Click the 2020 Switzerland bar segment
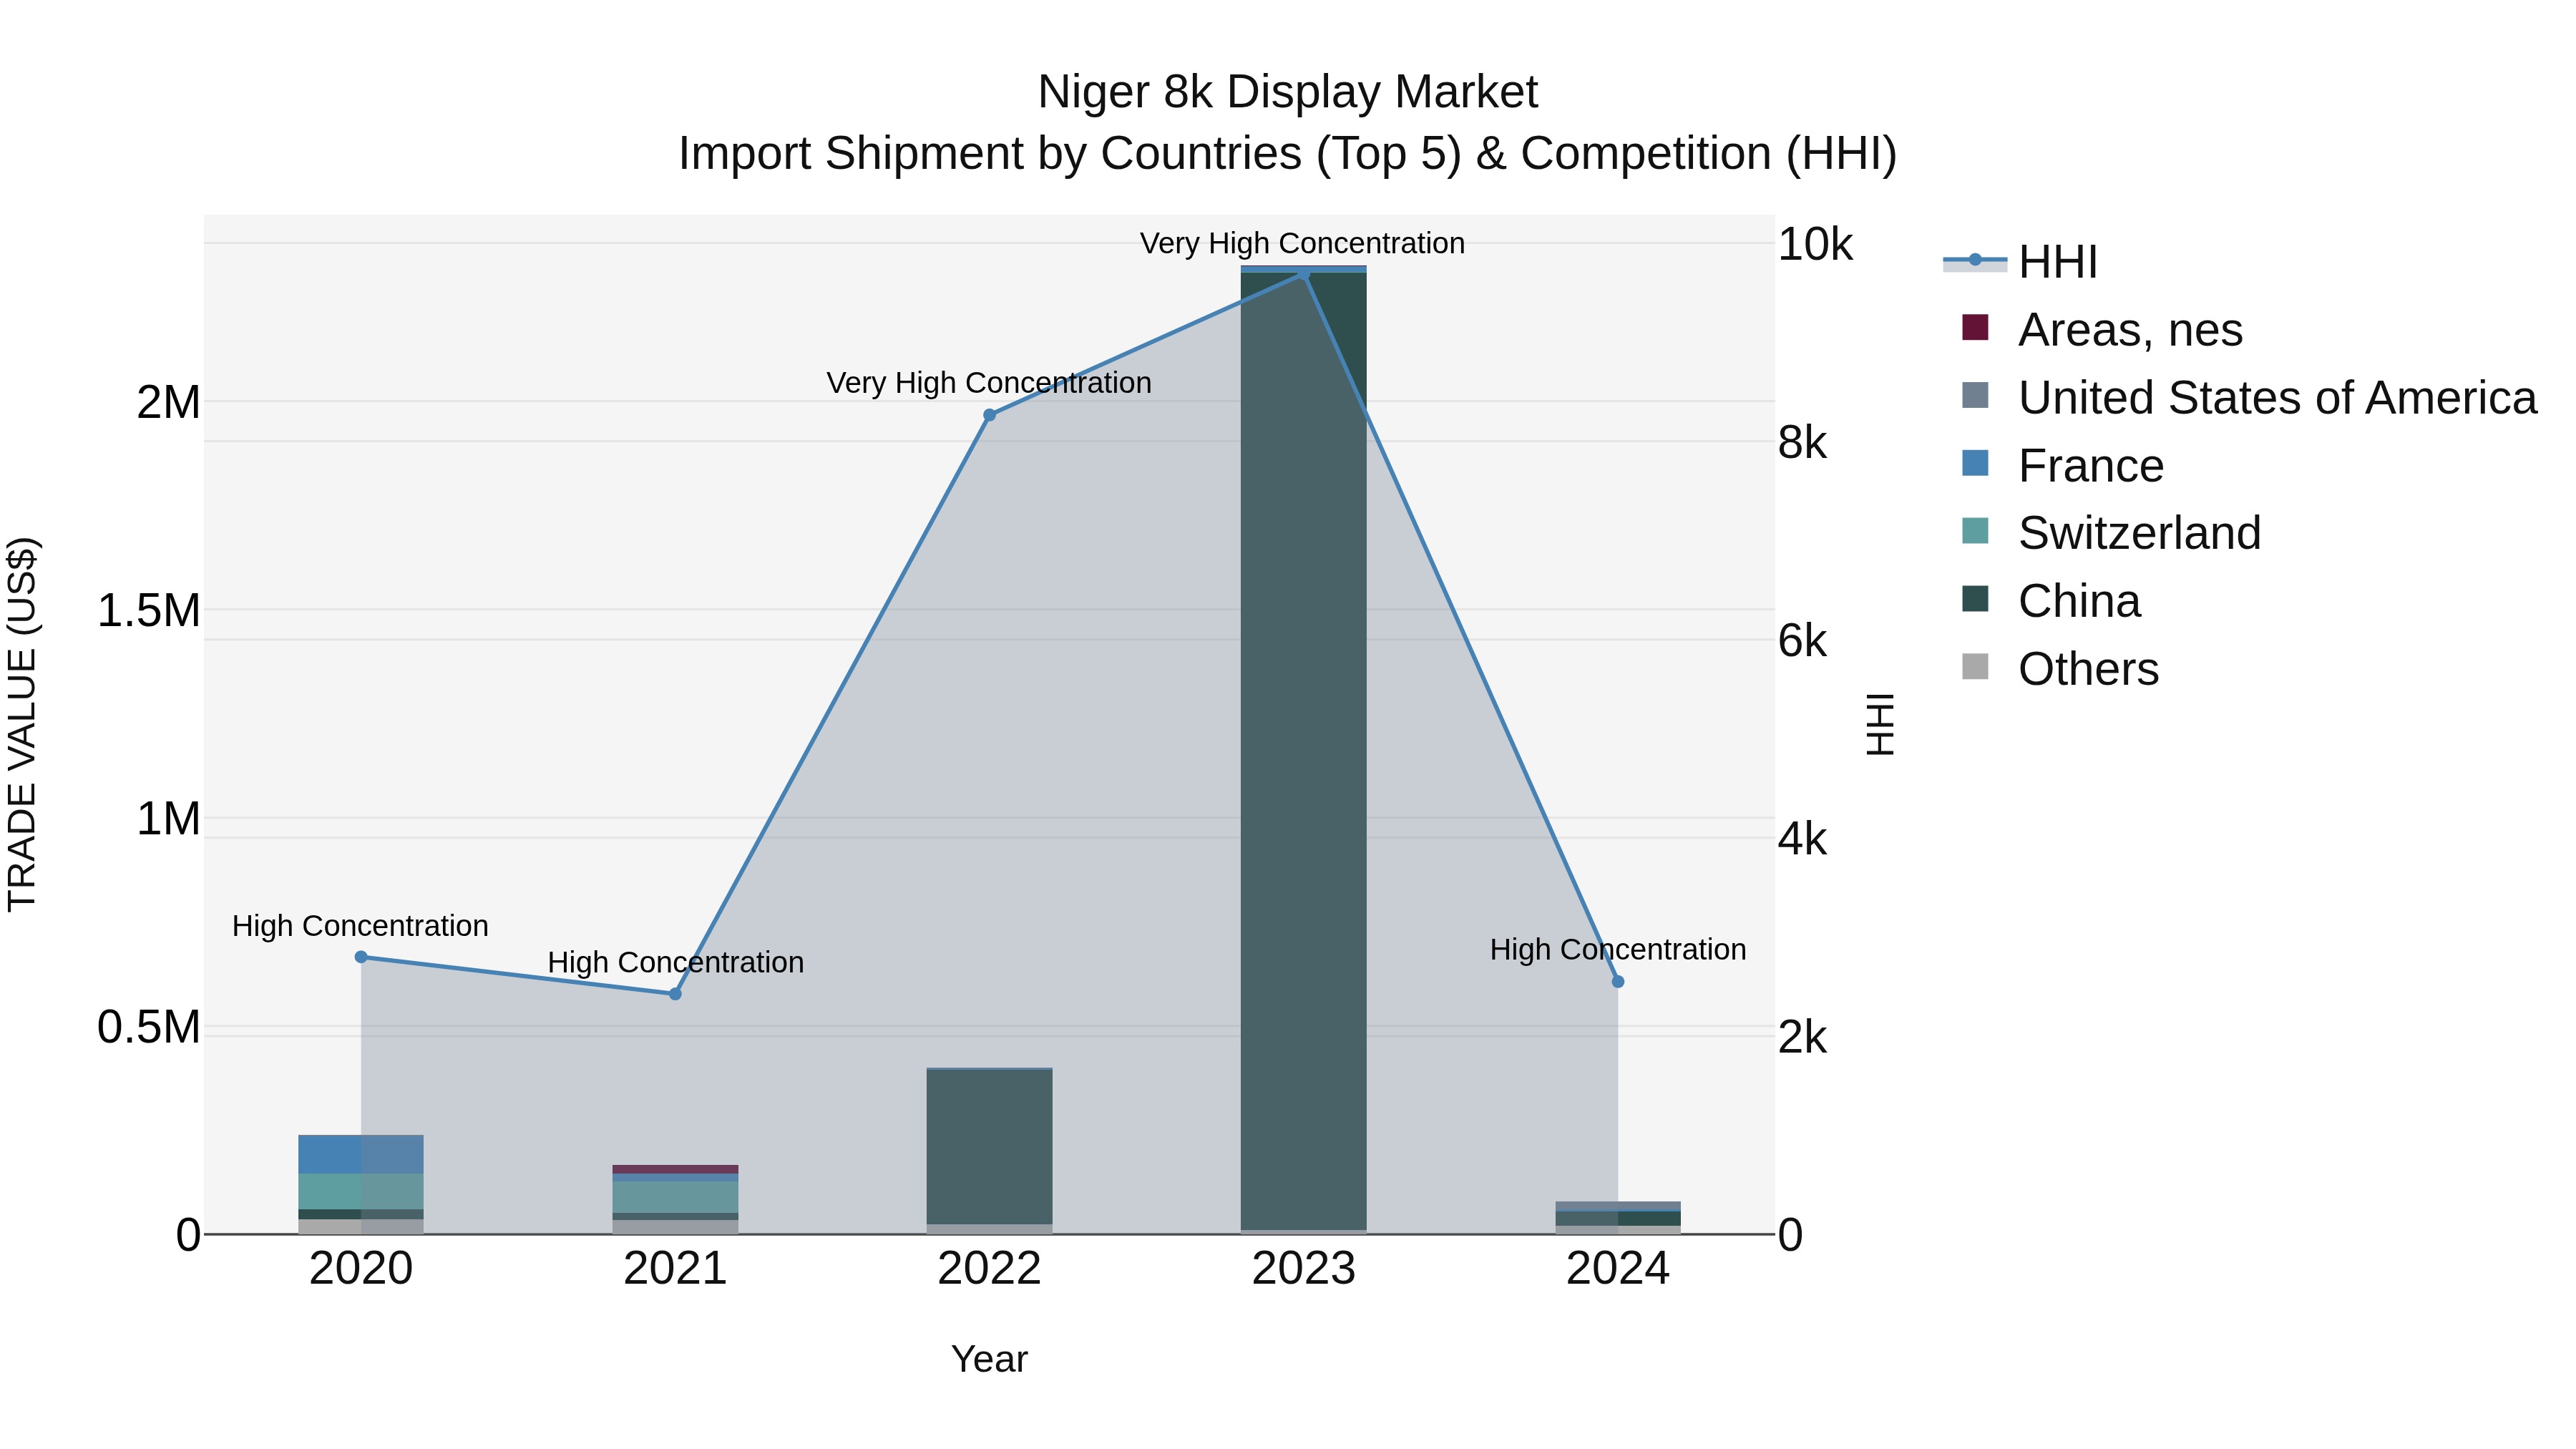Screen dimensions: 2576x1449 point(361,1192)
